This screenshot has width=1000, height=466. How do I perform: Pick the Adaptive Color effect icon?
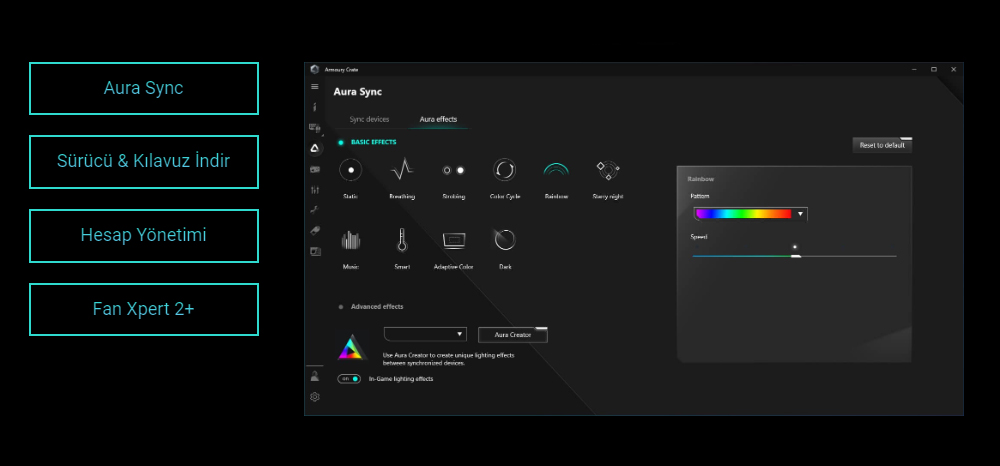453,240
